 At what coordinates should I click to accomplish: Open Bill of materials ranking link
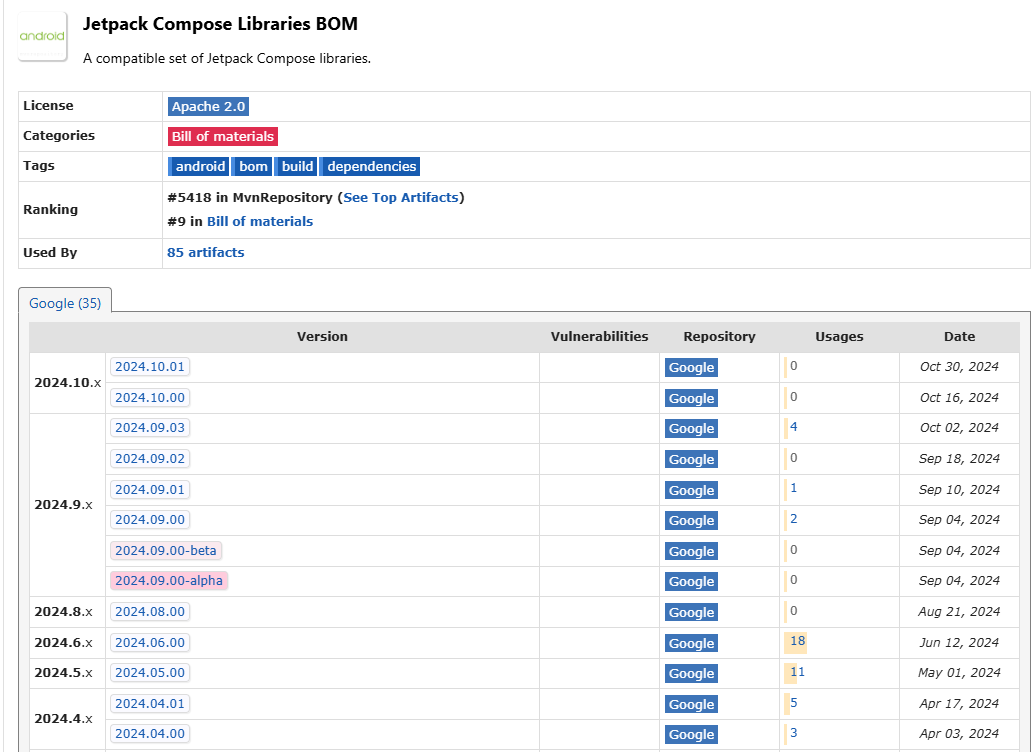[260, 221]
